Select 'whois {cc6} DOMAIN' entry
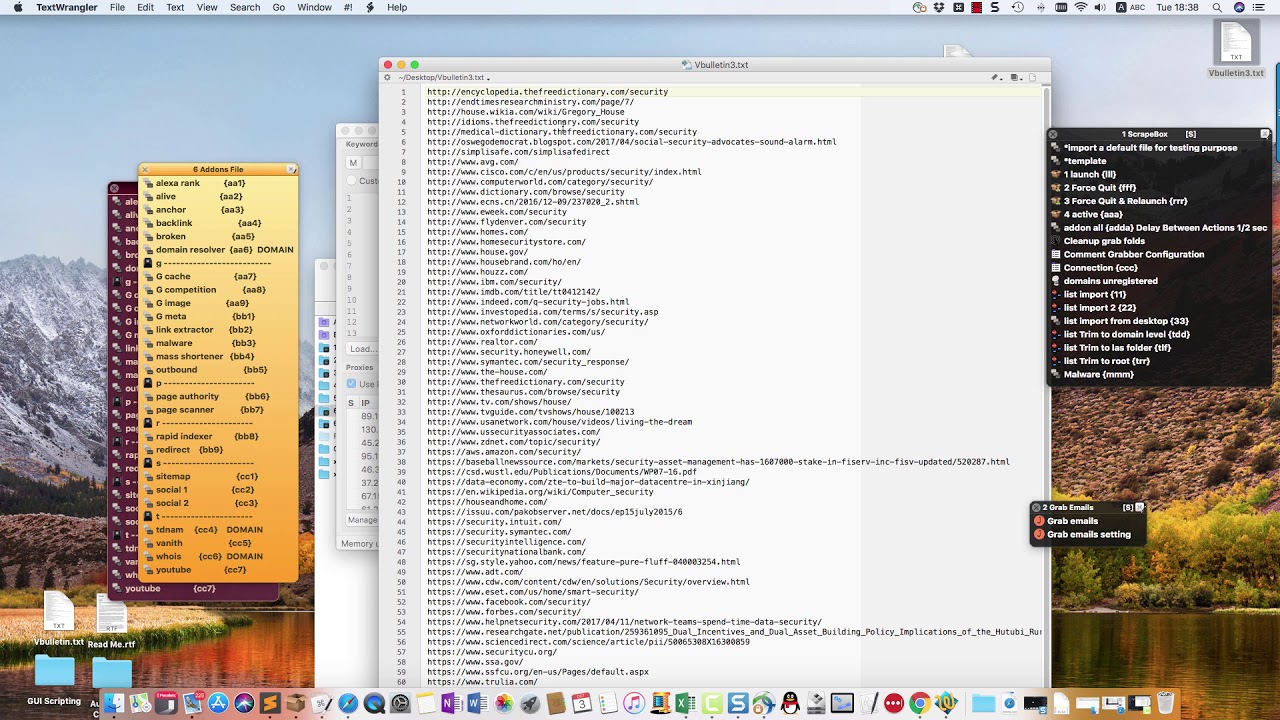 click(x=209, y=556)
